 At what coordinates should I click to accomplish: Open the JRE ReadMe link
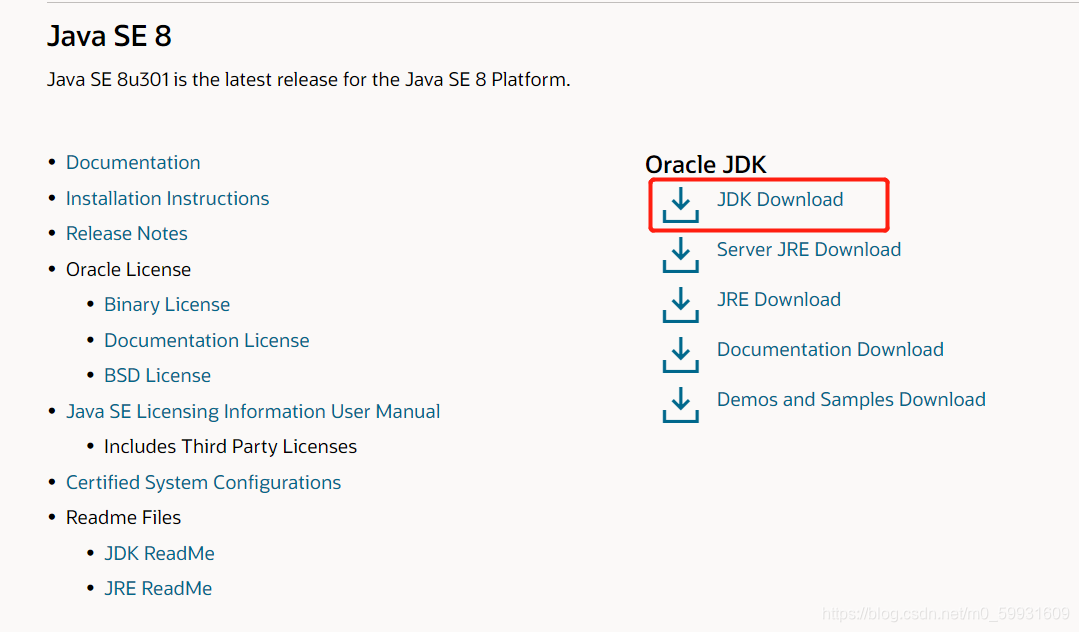[158, 589]
